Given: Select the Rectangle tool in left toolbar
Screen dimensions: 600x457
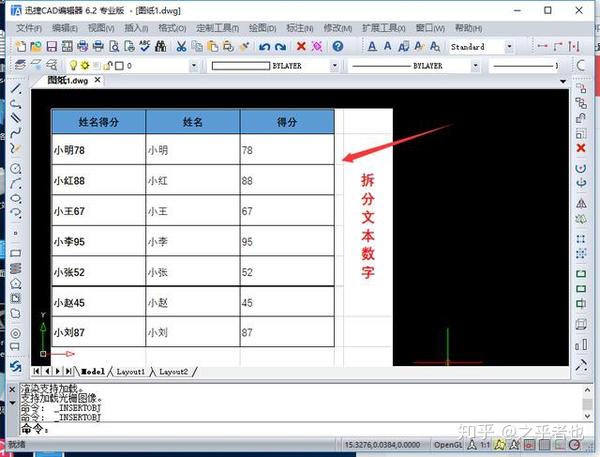Looking at the screenshot, I should pyautogui.click(x=16, y=253).
